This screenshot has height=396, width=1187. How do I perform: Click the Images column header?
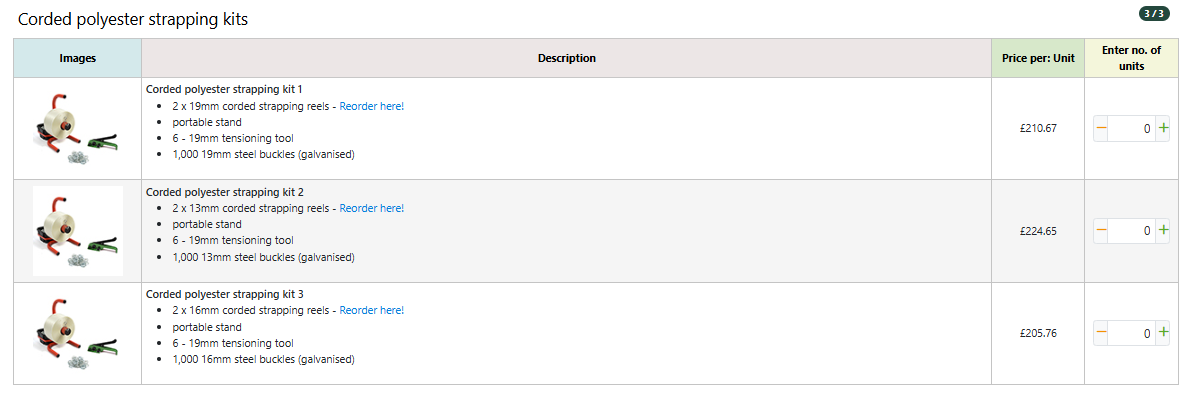[x=77, y=58]
